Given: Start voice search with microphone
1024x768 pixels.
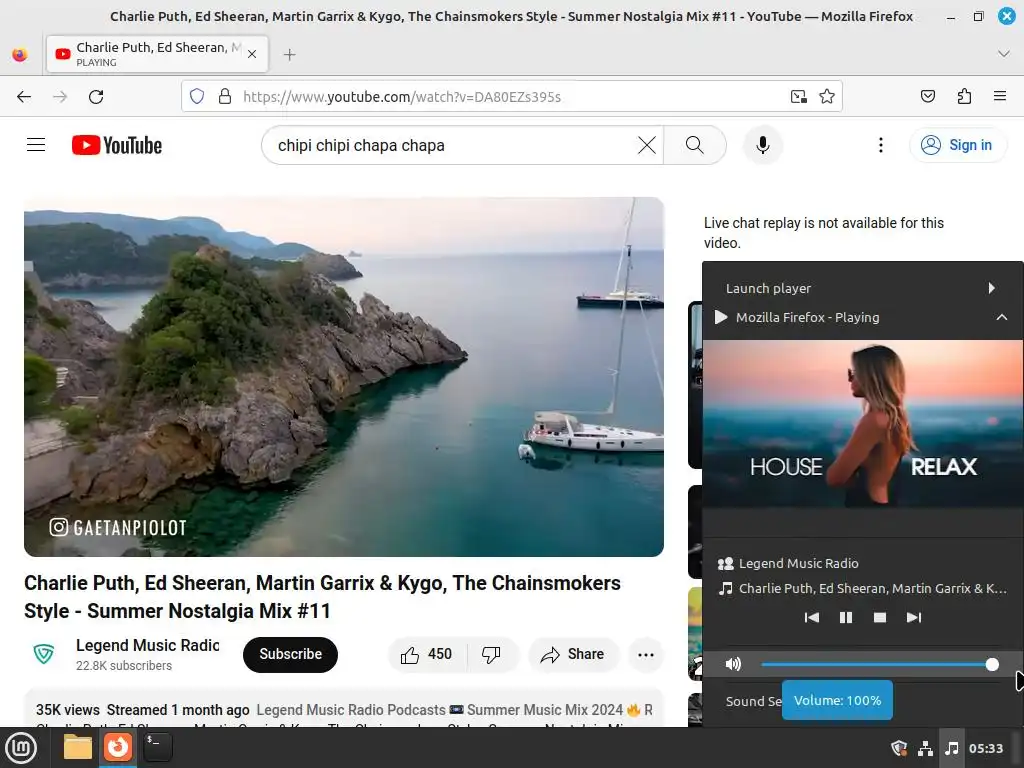Looking at the screenshot, I should (x=762, y=145).
